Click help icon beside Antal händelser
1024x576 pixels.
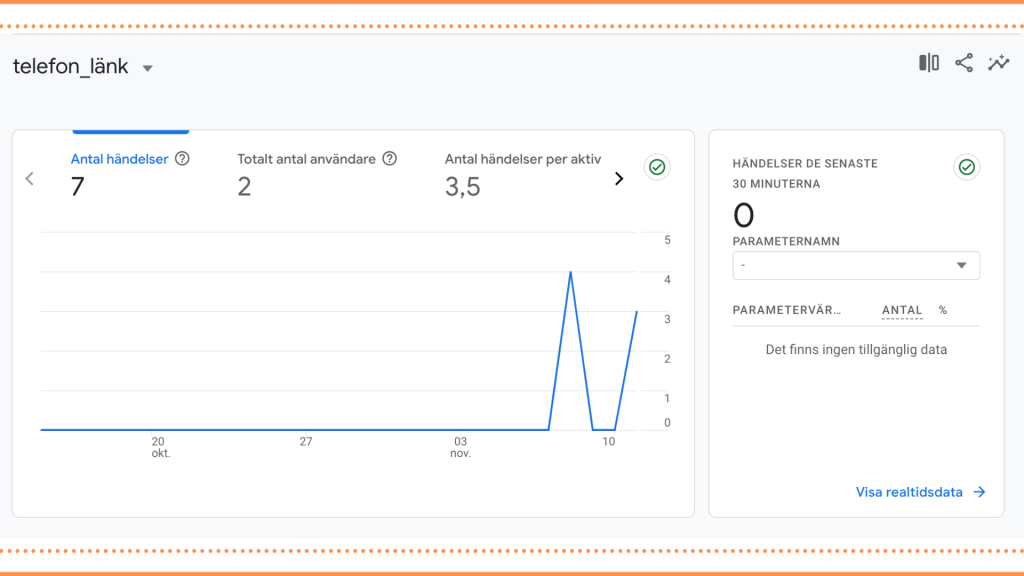coord(182,159)
